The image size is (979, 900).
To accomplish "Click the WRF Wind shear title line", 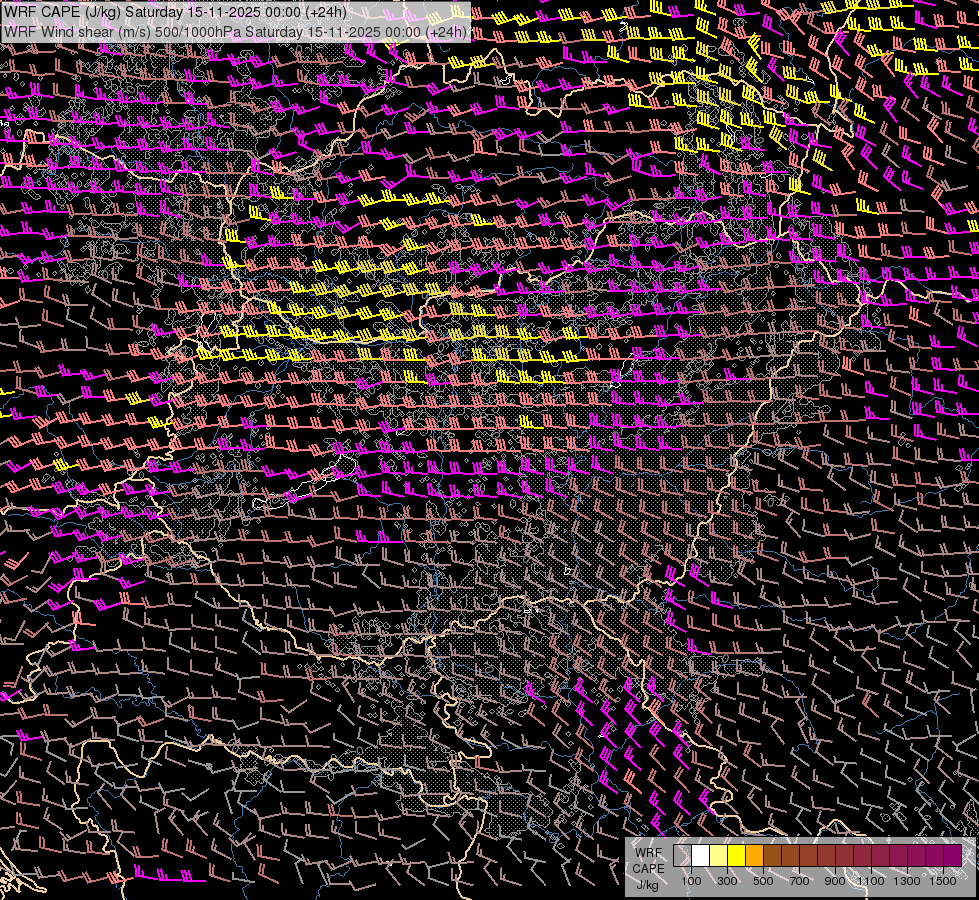I will (235, 31).
